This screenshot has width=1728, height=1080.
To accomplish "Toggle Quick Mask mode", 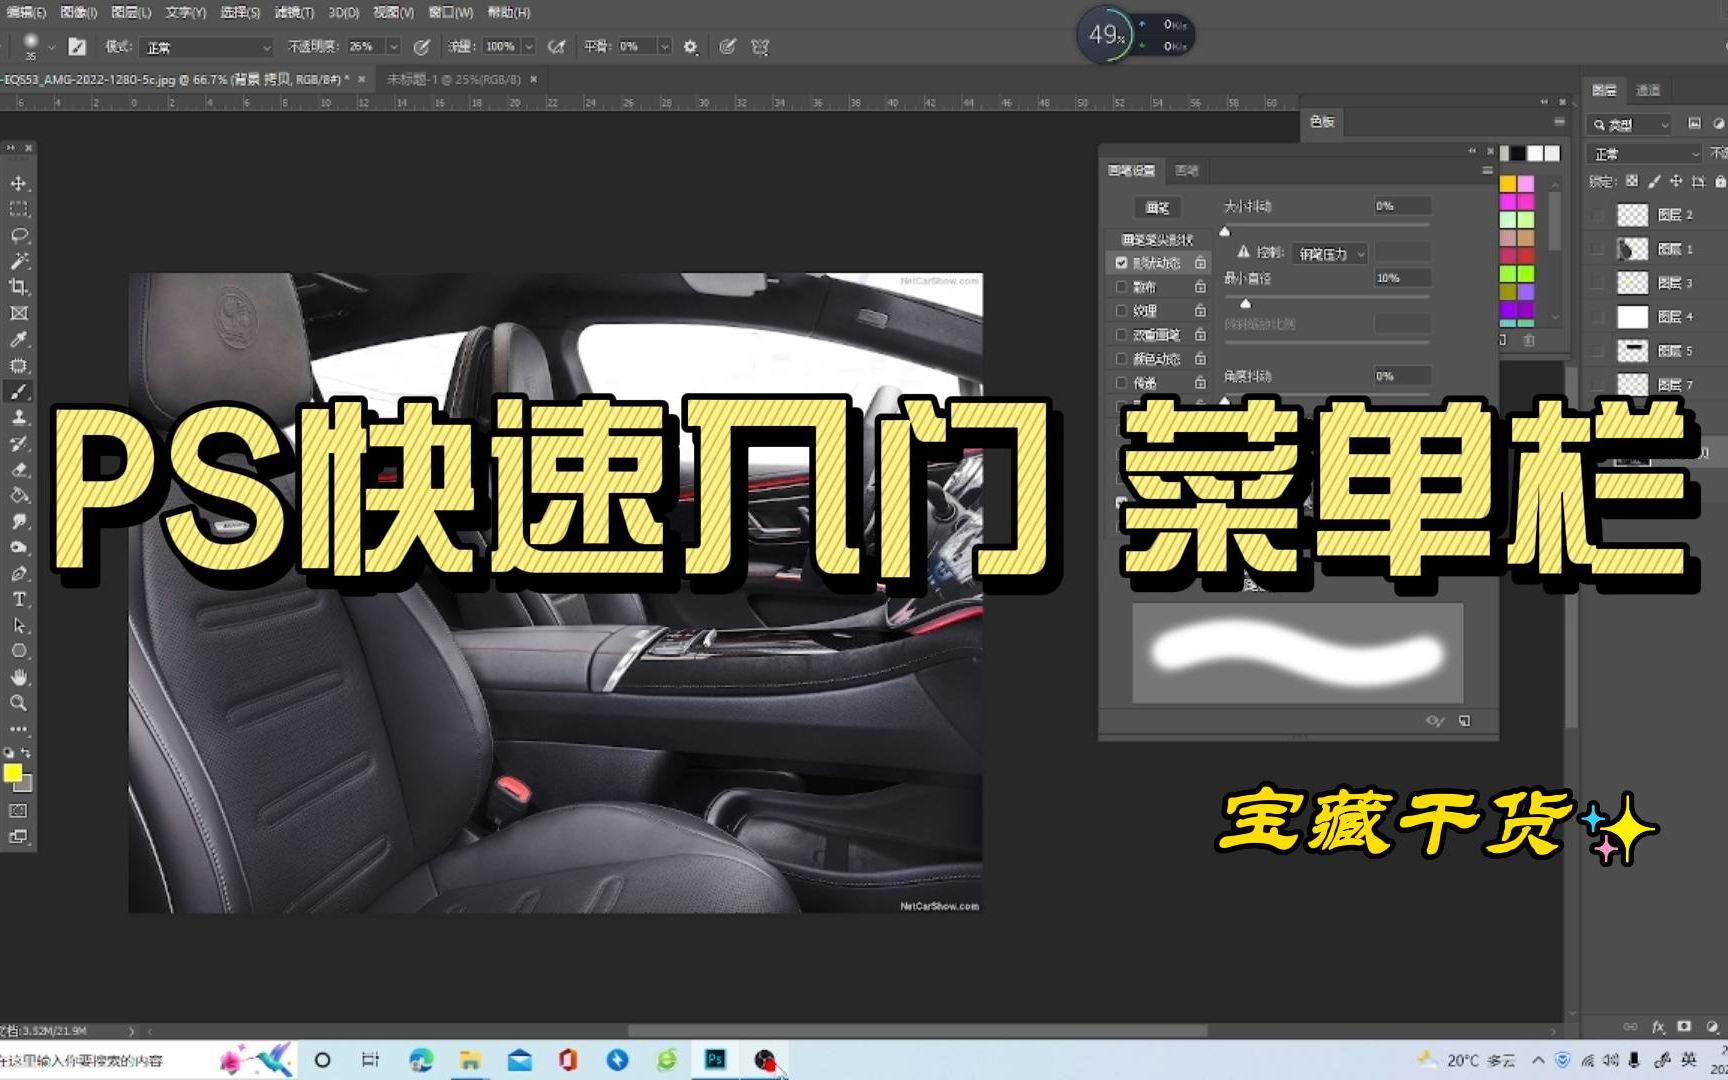I will coord(19,811).
